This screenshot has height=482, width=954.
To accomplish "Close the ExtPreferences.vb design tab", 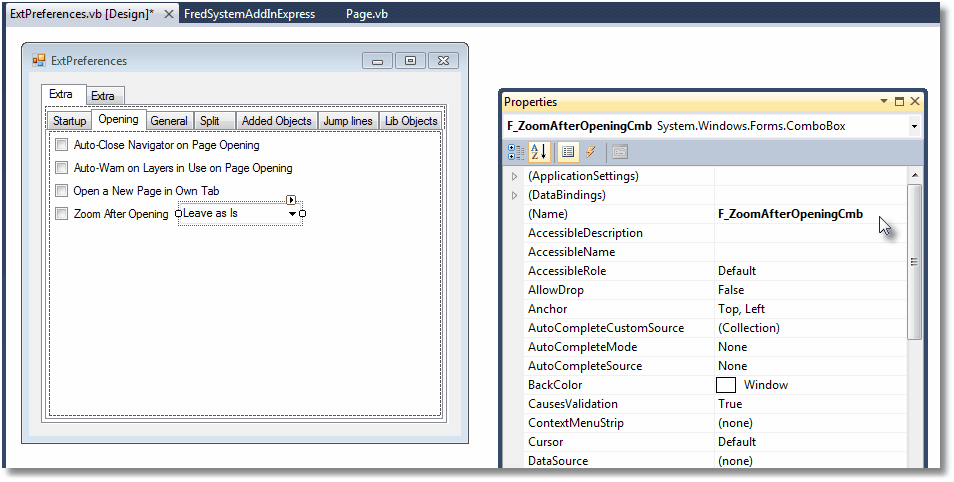I will tap(169, 14).
